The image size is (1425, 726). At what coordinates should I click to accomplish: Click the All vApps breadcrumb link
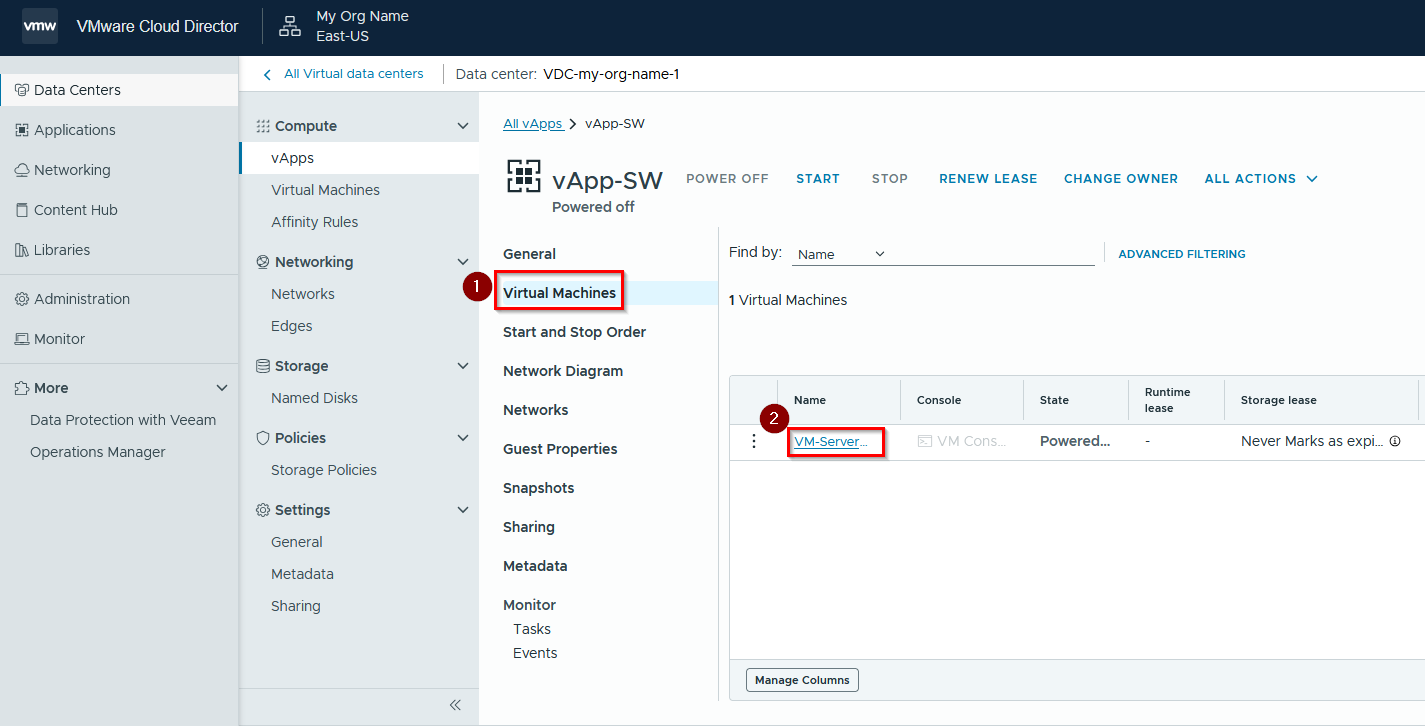533,124
